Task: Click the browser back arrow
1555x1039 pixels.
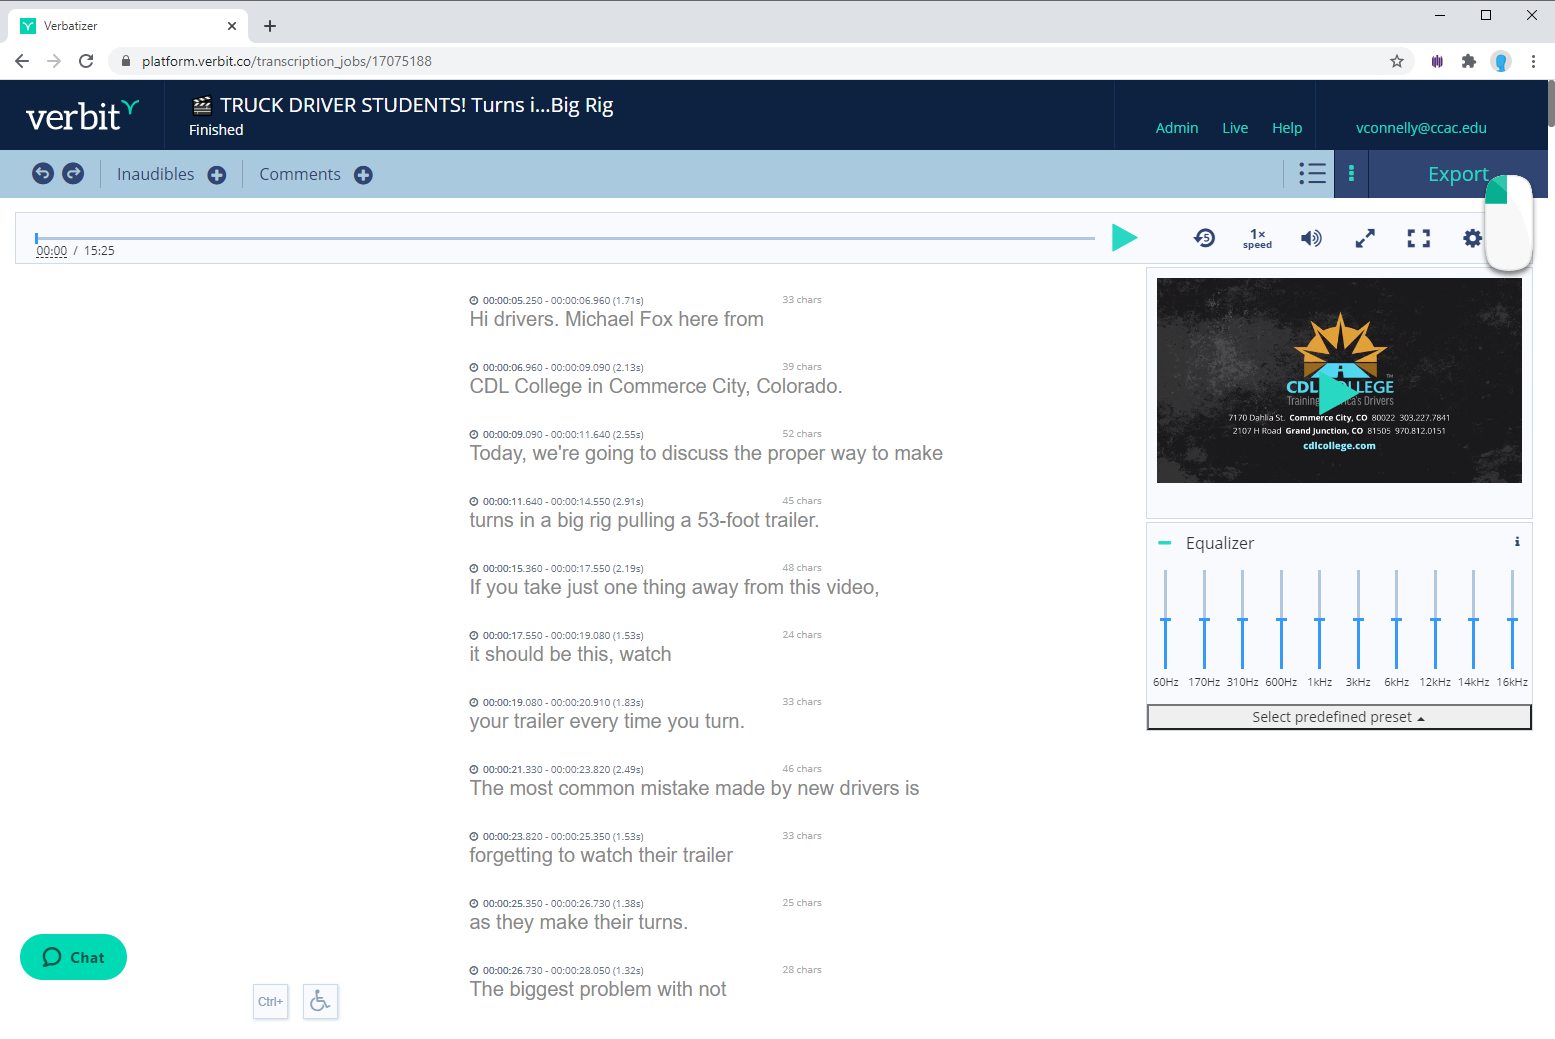Action: 22,61
